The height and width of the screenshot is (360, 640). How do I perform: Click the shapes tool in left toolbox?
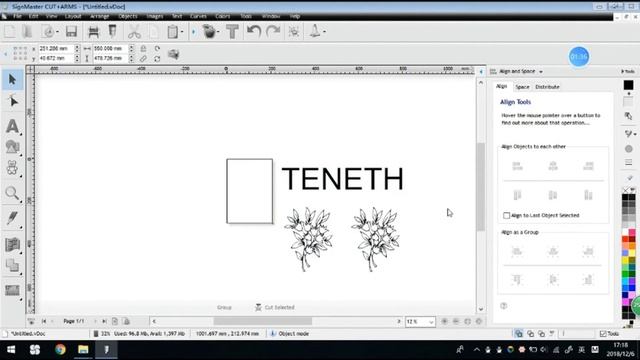pos(12,147)
